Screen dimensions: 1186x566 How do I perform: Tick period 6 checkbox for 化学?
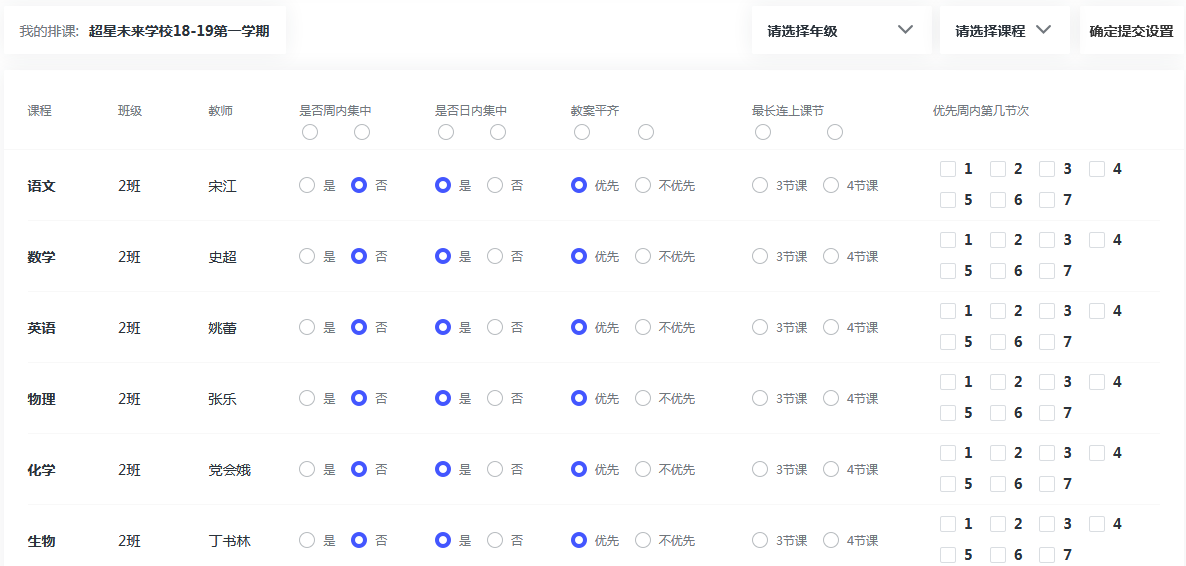(998, 484)
